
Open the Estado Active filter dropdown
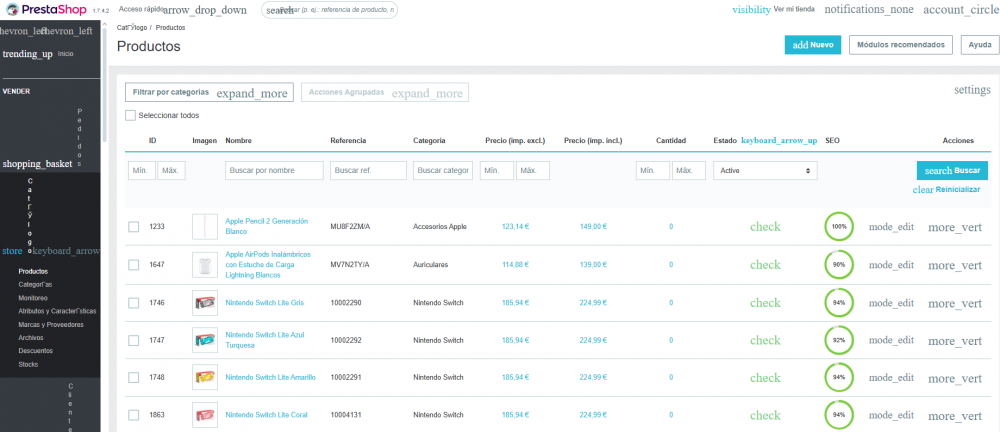point(765,171)
